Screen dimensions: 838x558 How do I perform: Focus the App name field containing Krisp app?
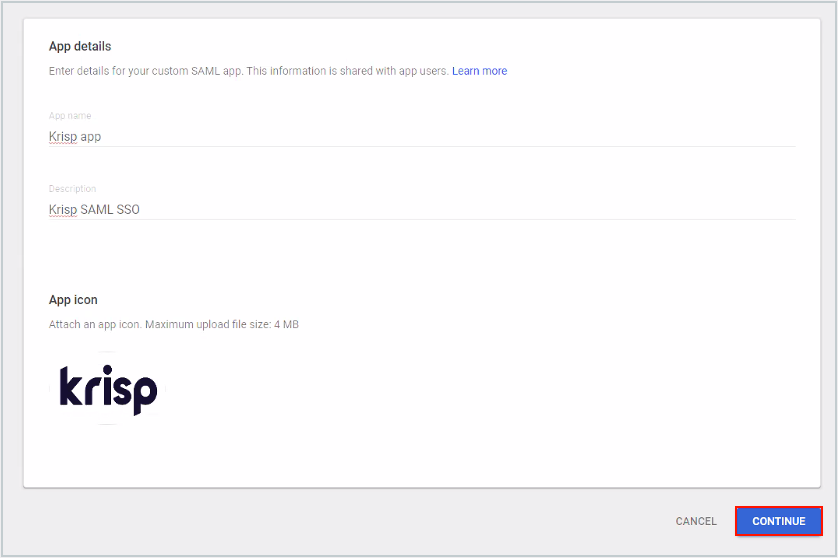pos(422,137)
